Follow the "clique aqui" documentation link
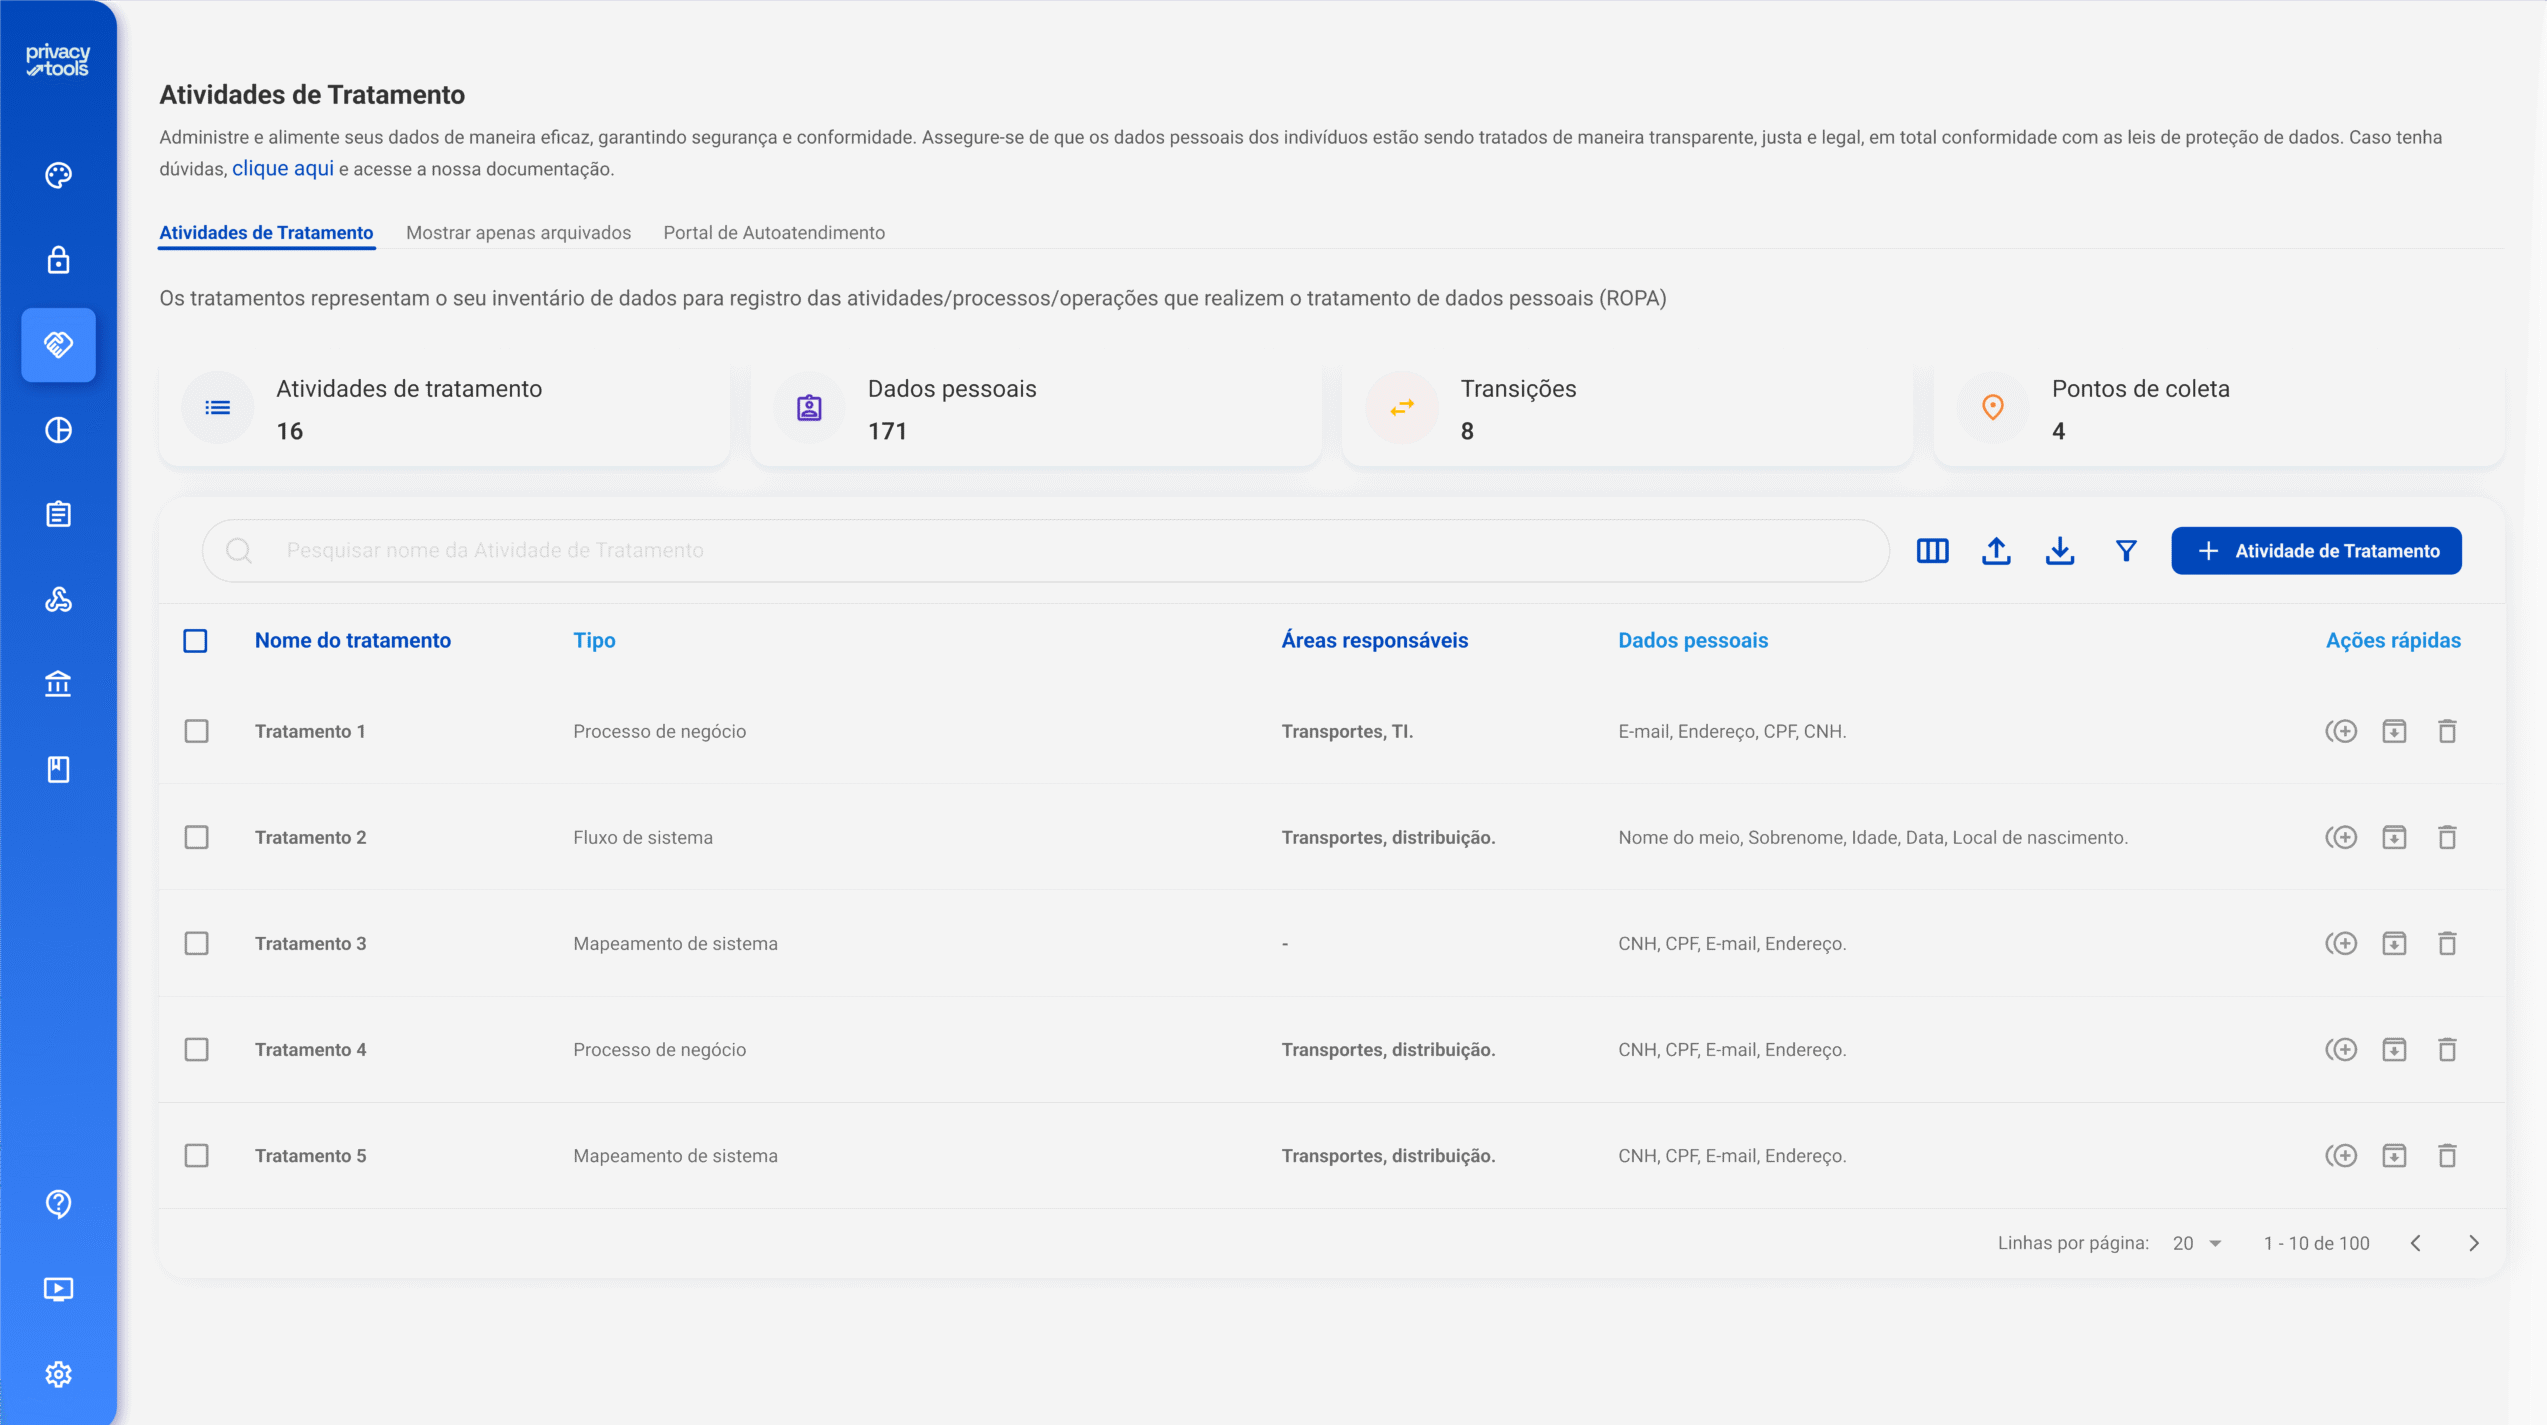Viewport: 2547px width, 1425px height. coord(283,169)
